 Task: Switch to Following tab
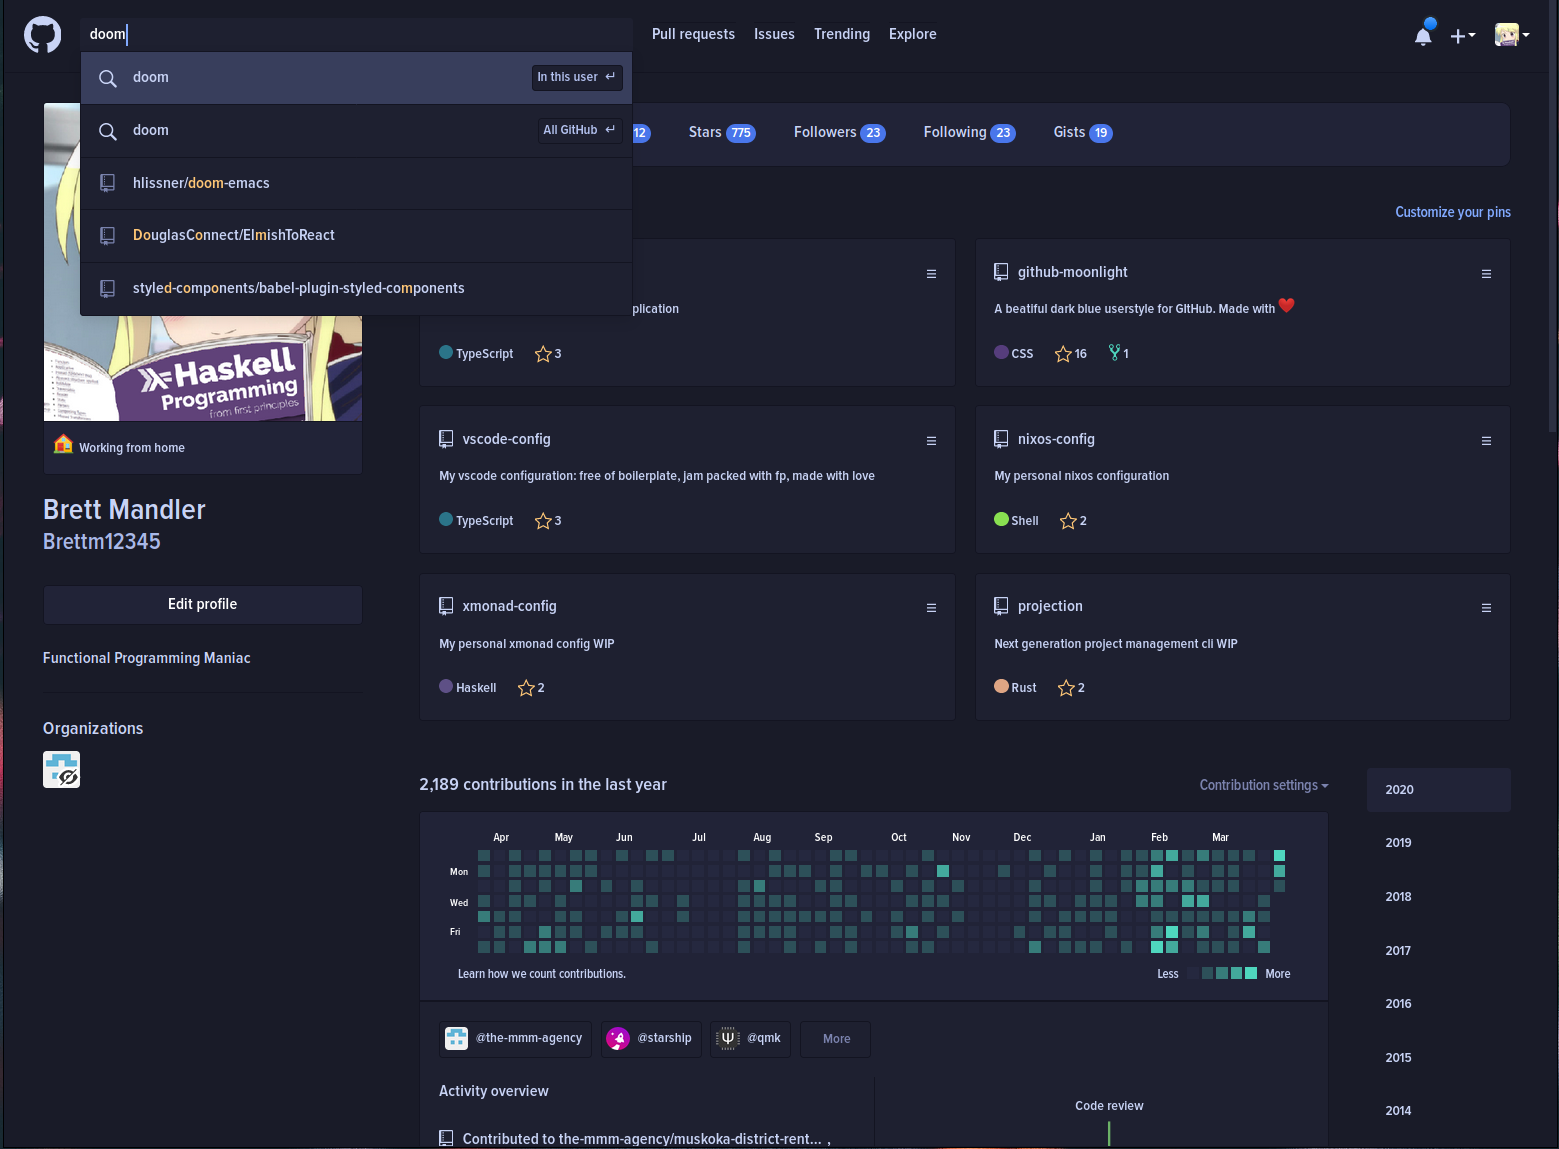click(x=969, y=132)
